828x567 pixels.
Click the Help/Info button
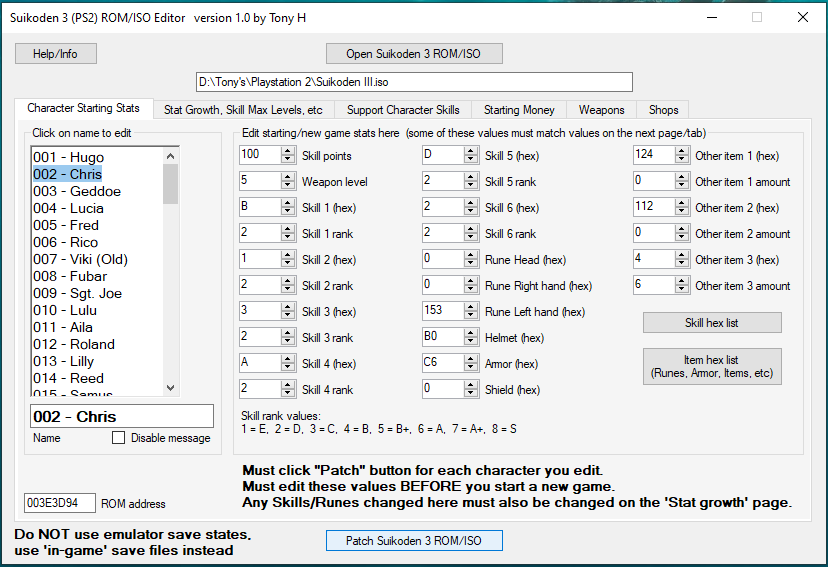coord(54,53)
